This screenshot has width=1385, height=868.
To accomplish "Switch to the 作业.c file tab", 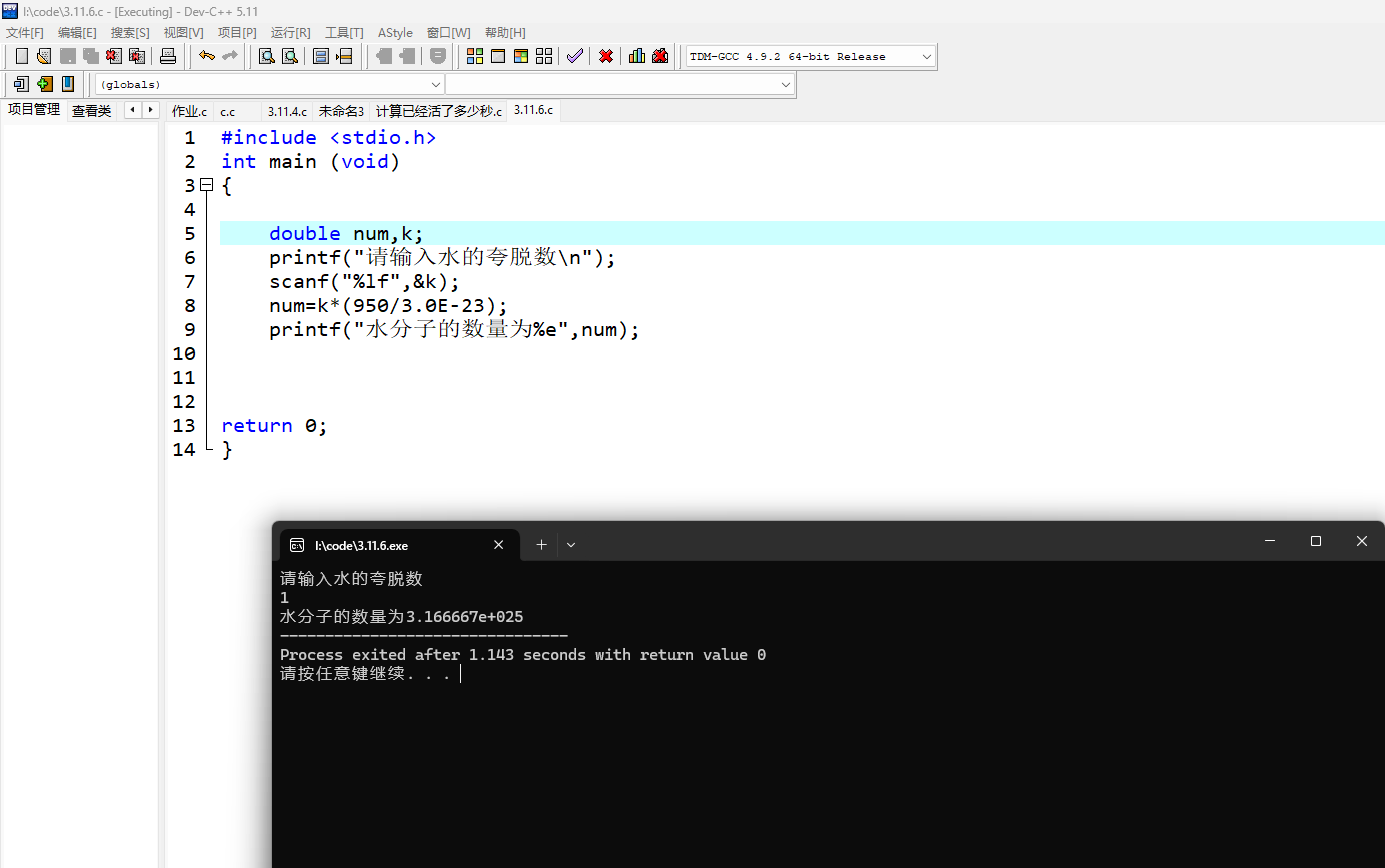I will click(x=189, y=111).
